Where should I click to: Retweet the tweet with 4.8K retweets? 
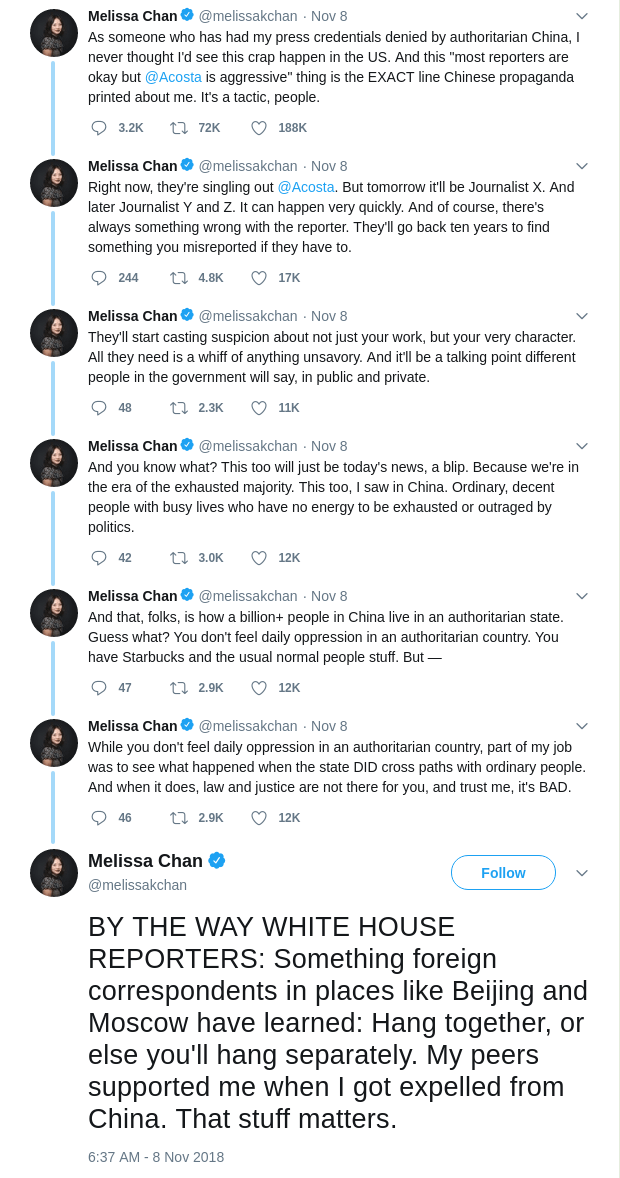click(179, 278)
